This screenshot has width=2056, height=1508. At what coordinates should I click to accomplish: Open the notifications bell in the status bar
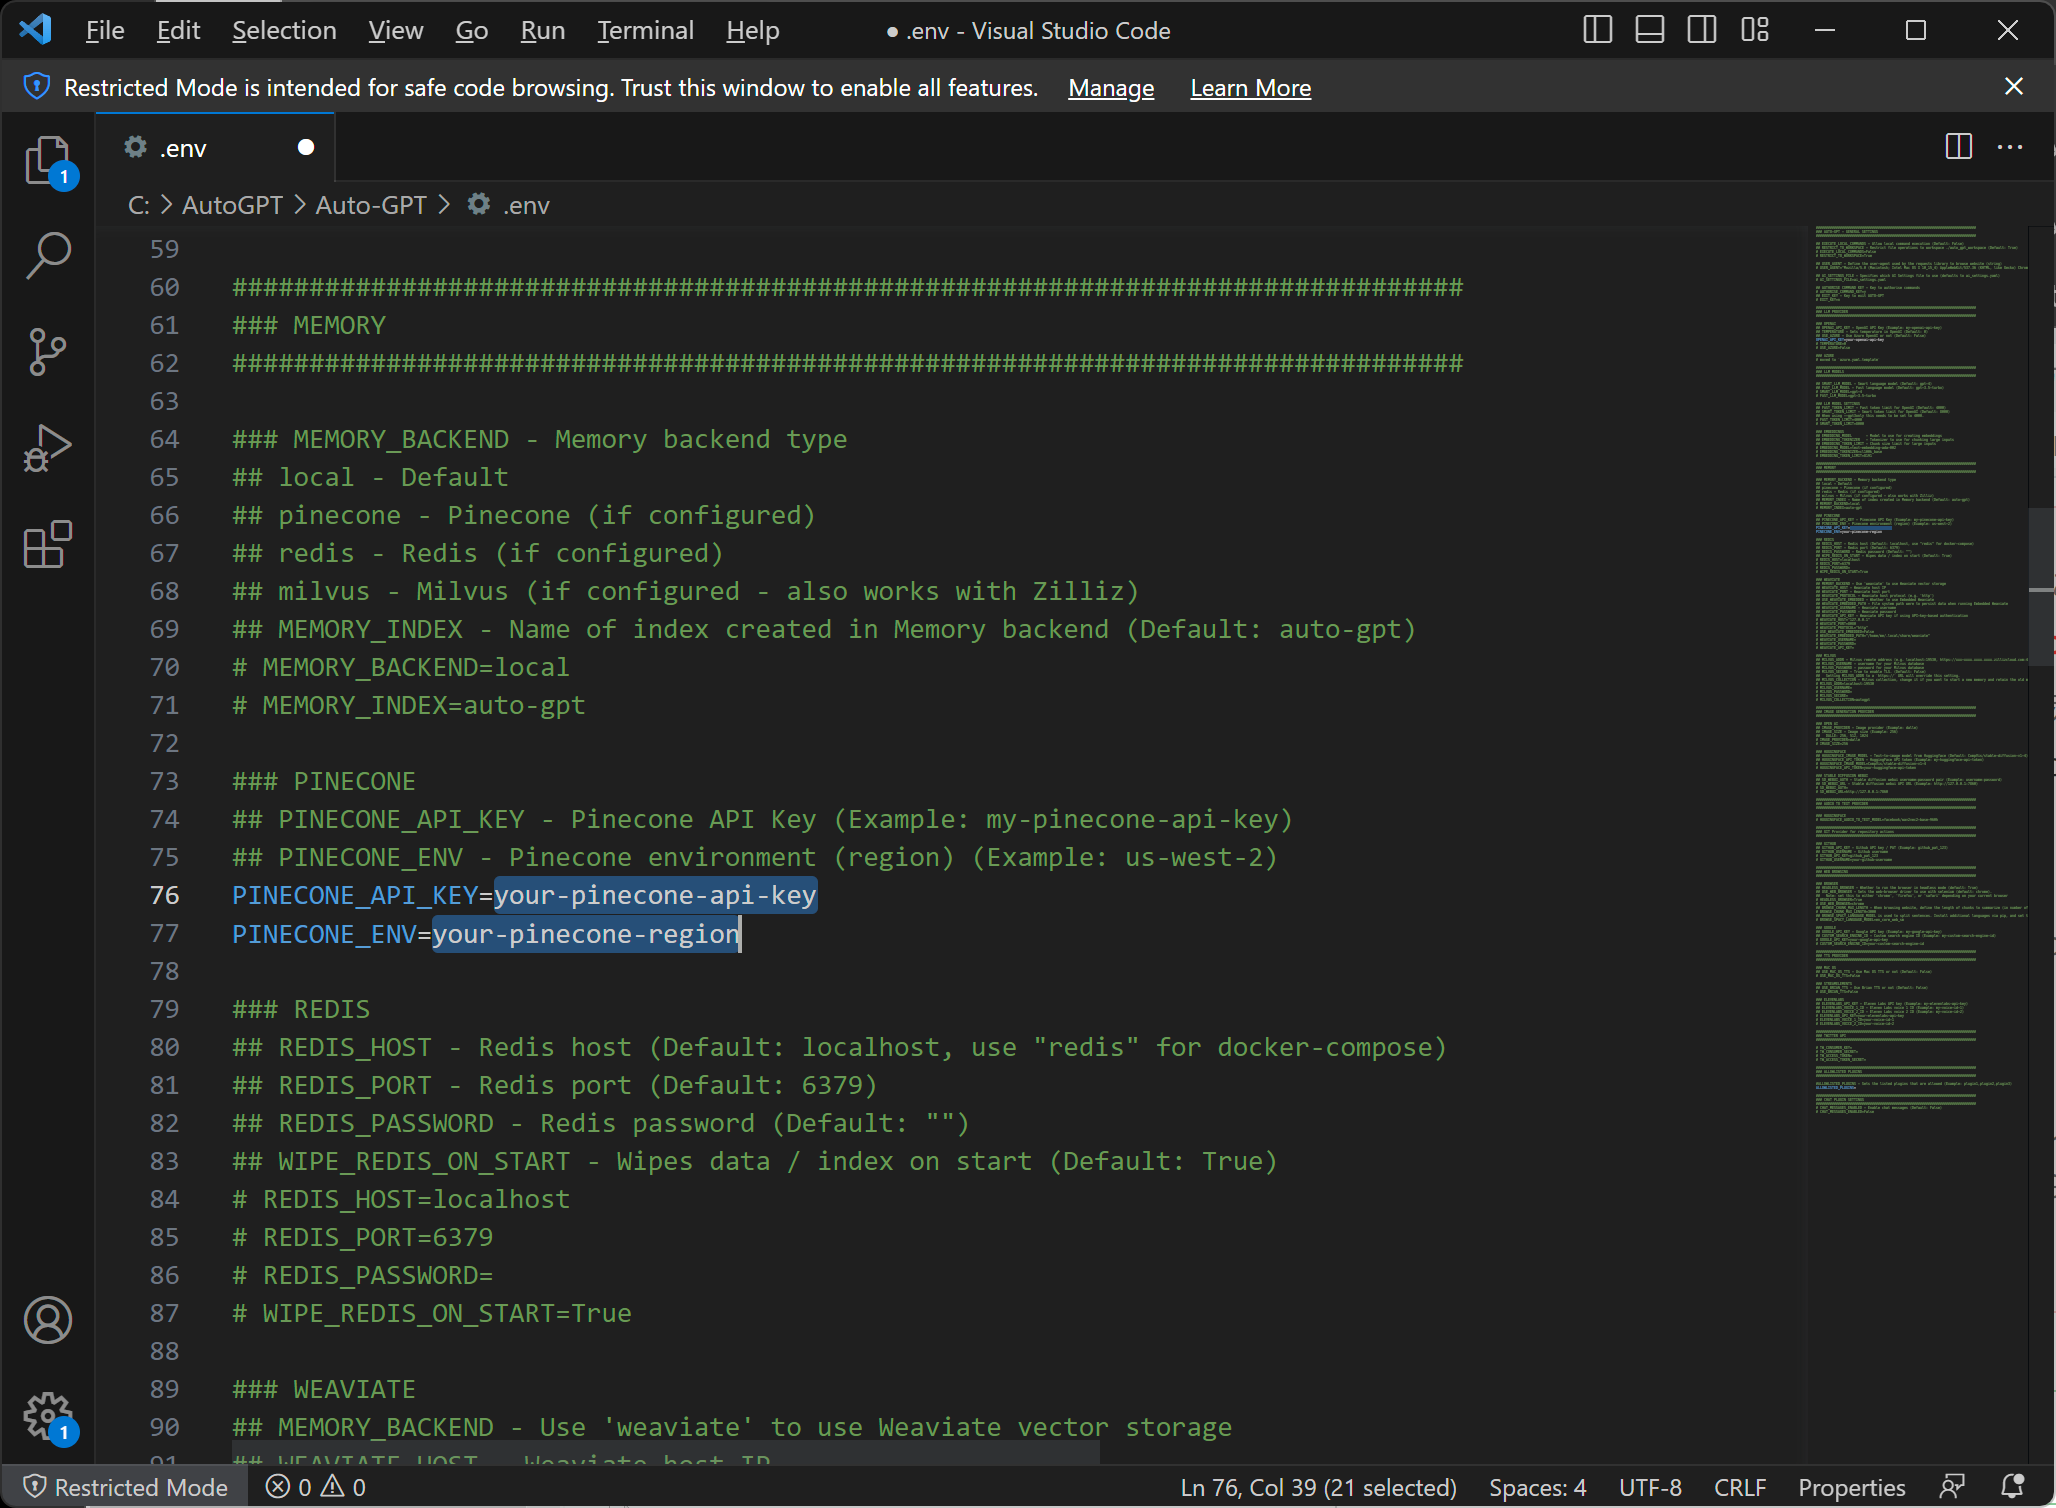coord(2013,1486)
